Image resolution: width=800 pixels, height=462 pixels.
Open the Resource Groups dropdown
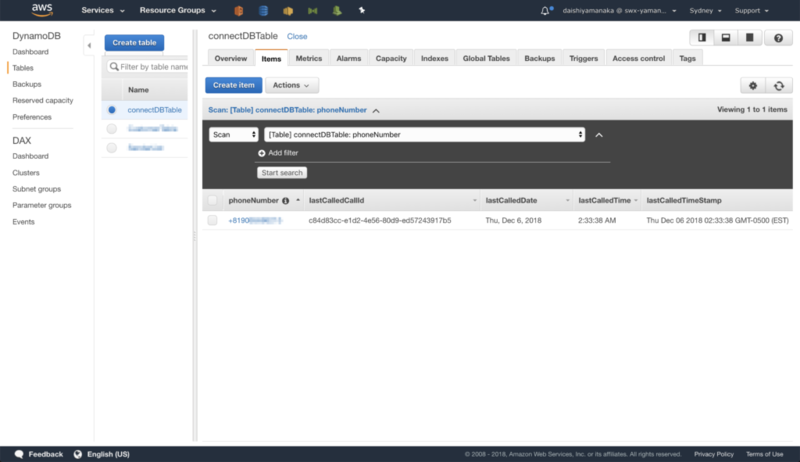[x=178, y=10]
